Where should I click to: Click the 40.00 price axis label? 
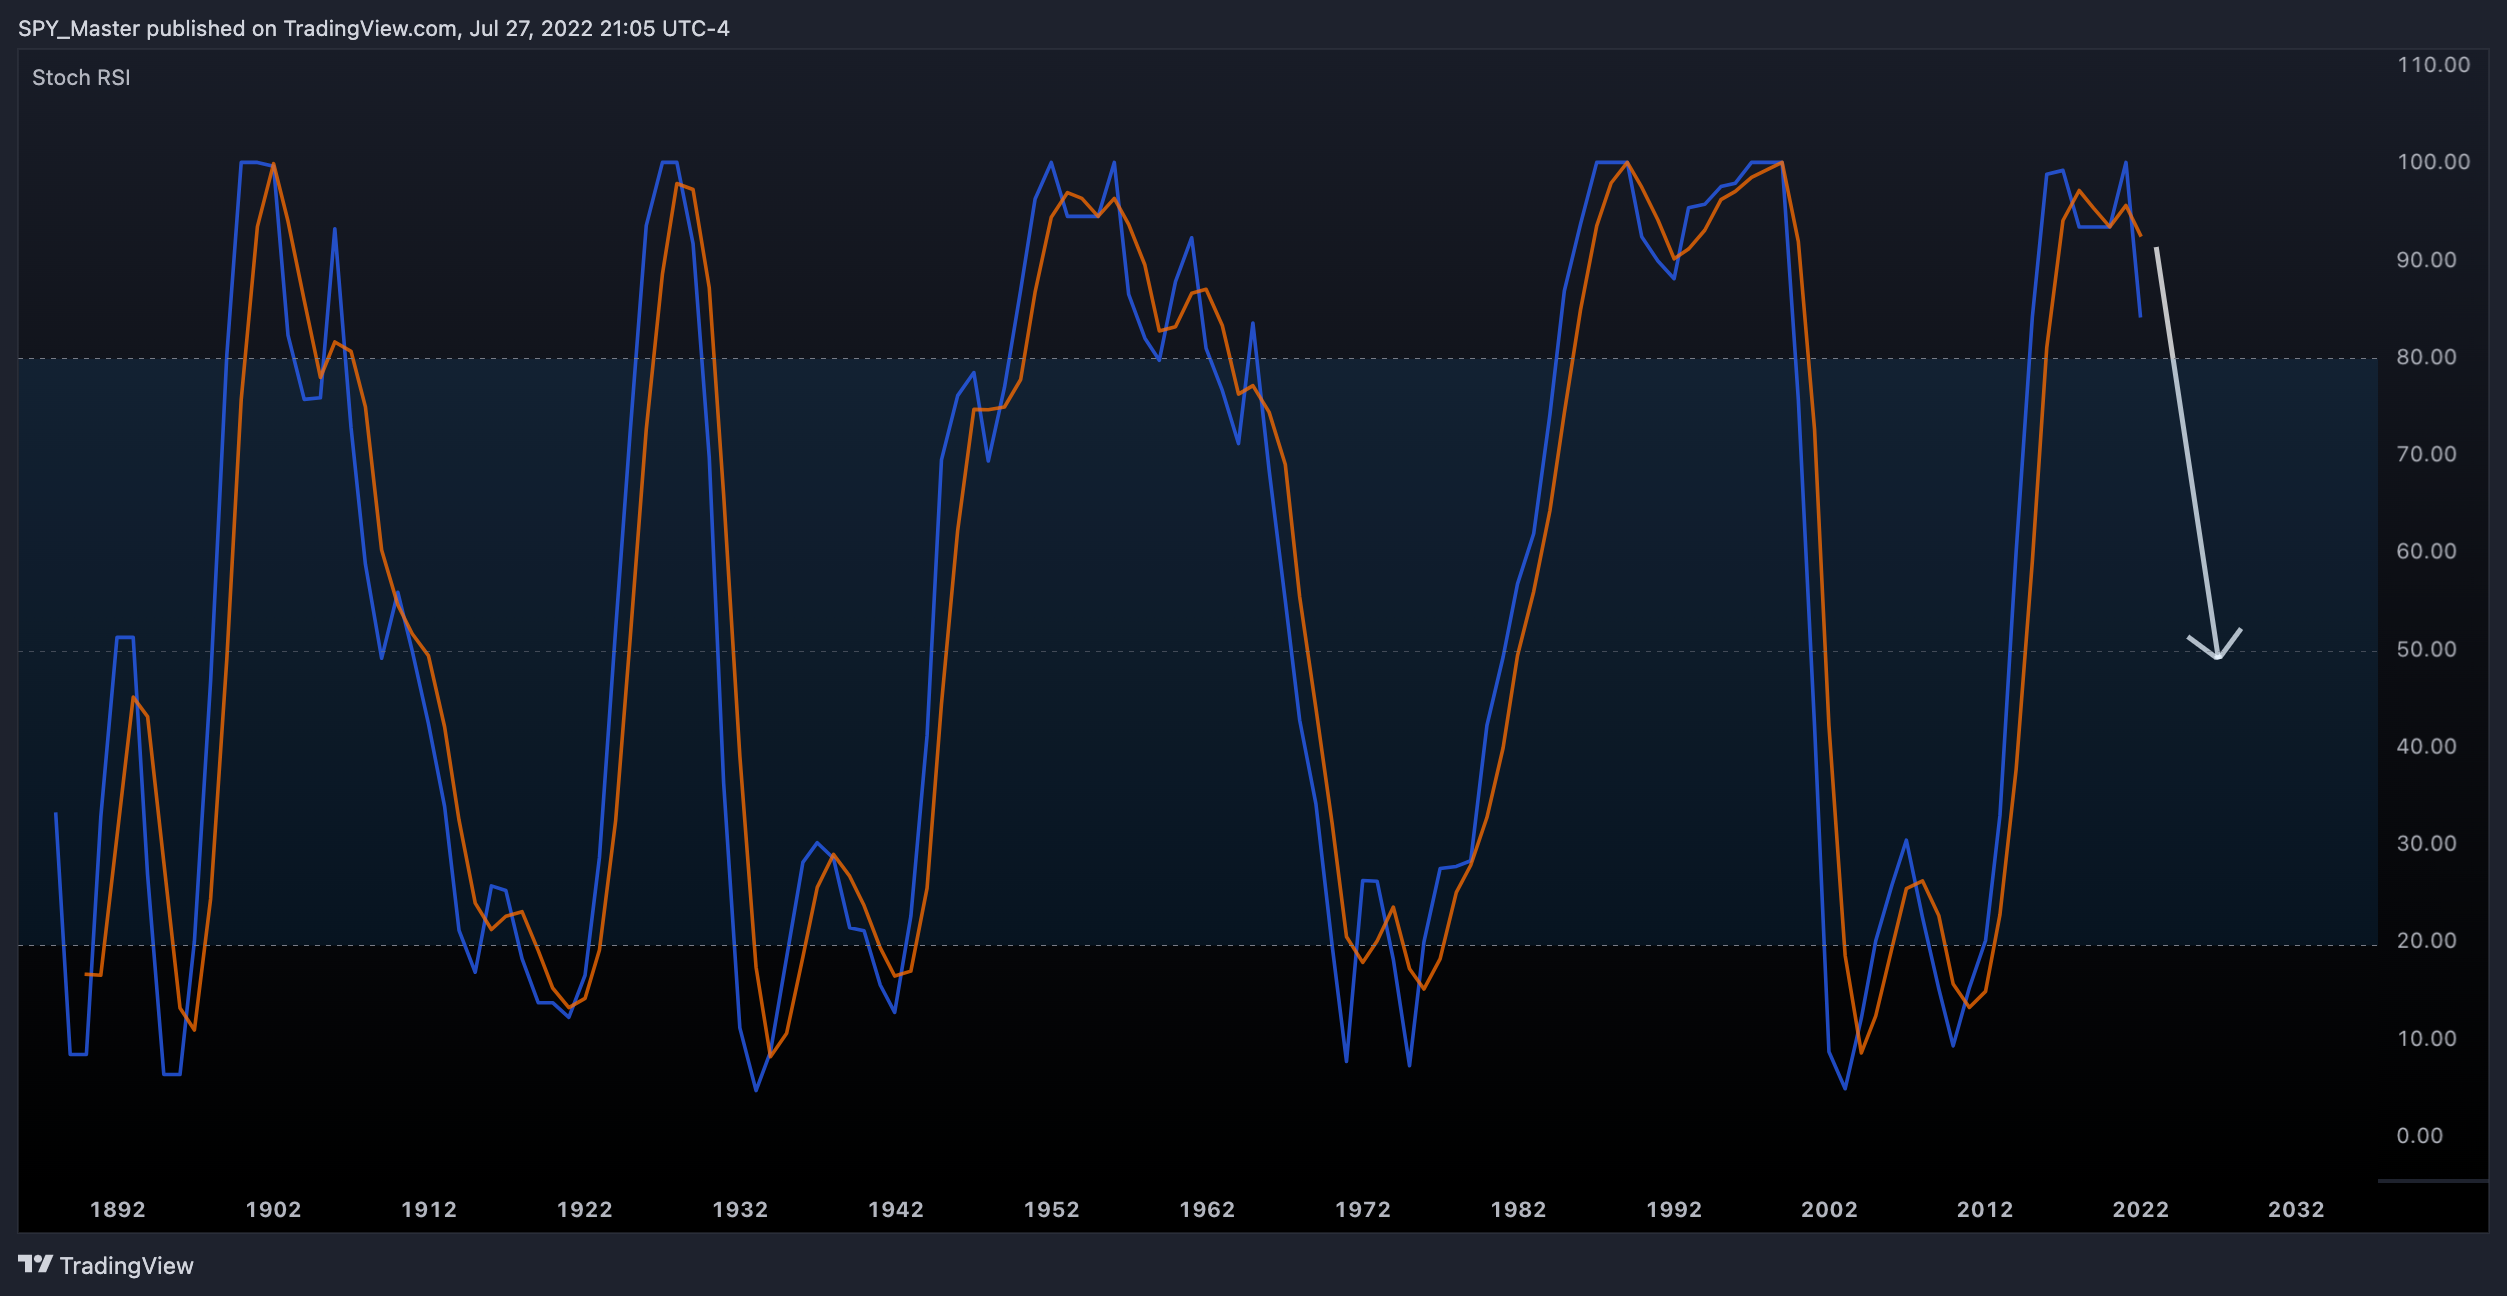coord(2426,746)
